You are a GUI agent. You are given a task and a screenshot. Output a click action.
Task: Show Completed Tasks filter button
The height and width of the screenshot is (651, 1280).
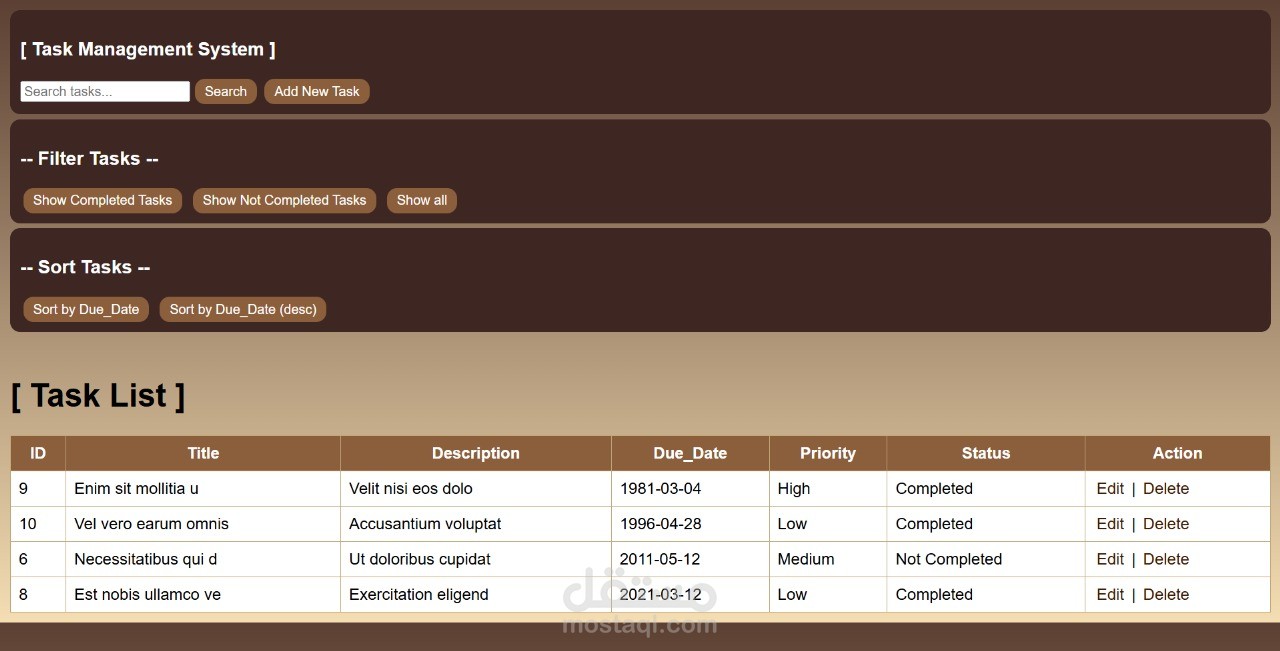pyautogui.click(x=103, y=200)
